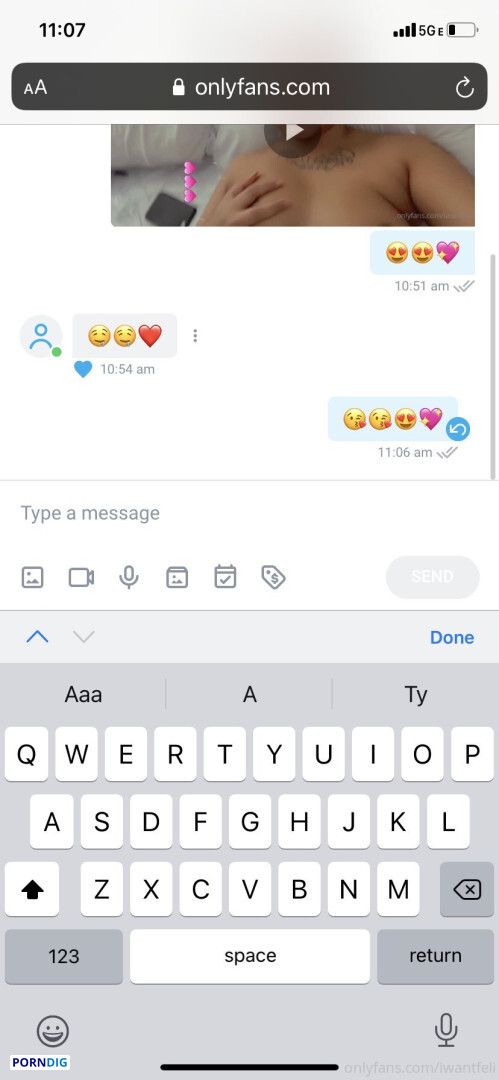499x1080 pixels.
Task: Tap the scheduled message calendar icon
Action: (x=225, y=577)
